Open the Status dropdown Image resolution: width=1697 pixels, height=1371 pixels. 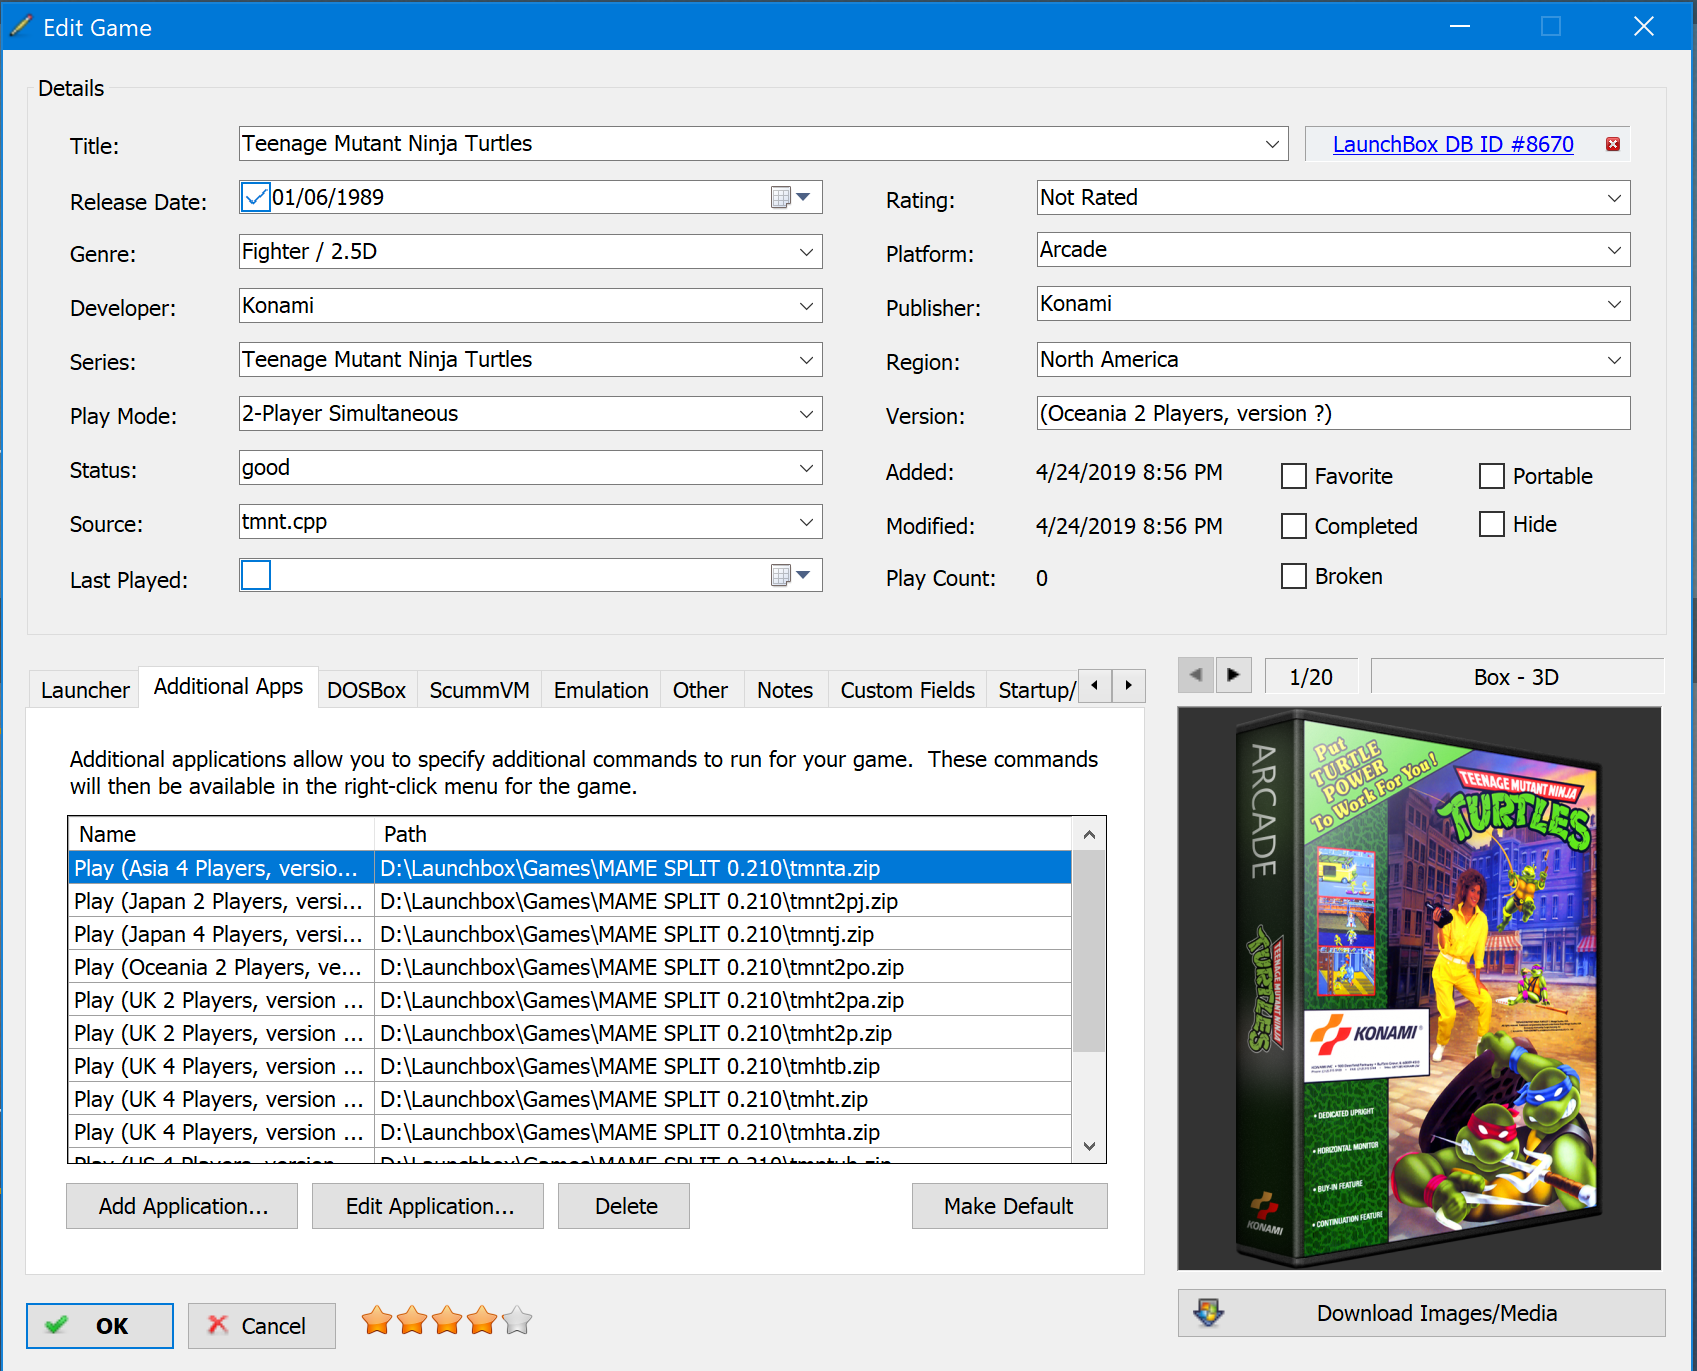[806, 468]
